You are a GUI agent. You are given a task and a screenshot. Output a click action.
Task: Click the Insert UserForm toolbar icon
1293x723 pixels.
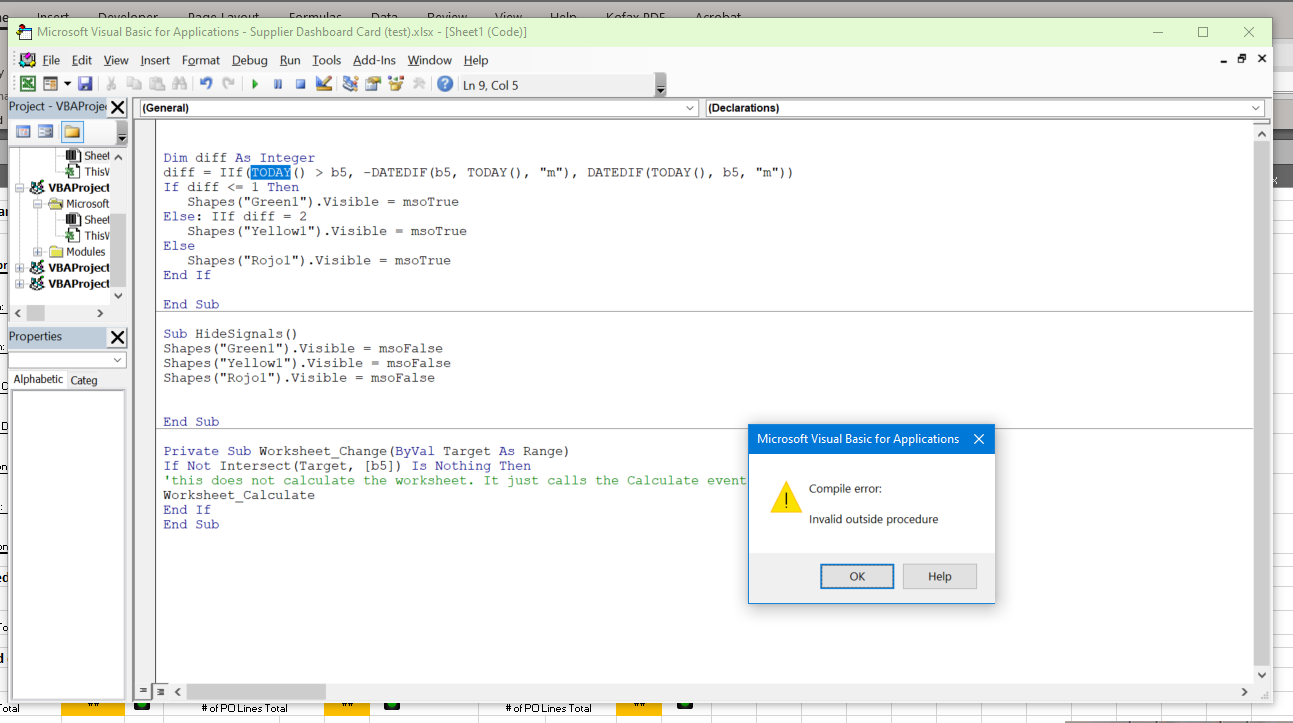(49, 84)
